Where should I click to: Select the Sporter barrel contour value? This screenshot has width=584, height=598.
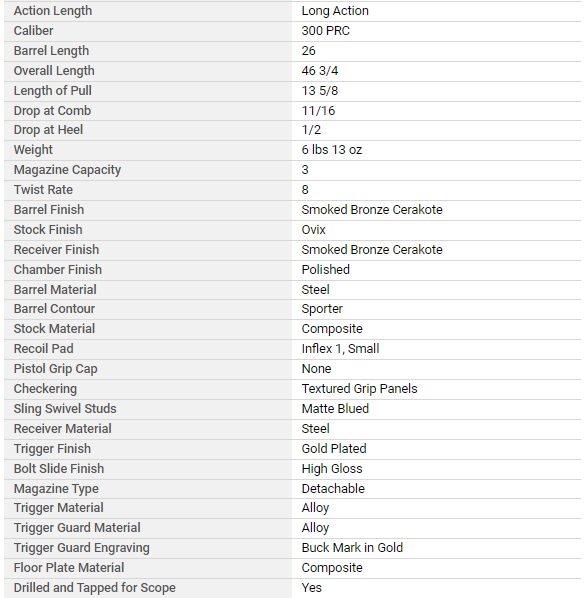[322, 309]
